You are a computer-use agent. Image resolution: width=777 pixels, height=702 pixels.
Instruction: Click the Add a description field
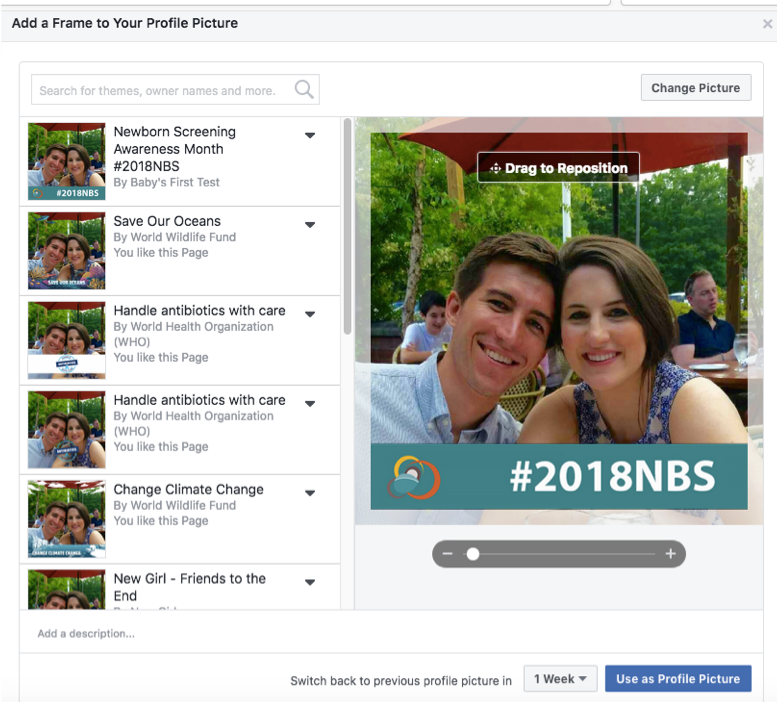click(x=391, y=633)
